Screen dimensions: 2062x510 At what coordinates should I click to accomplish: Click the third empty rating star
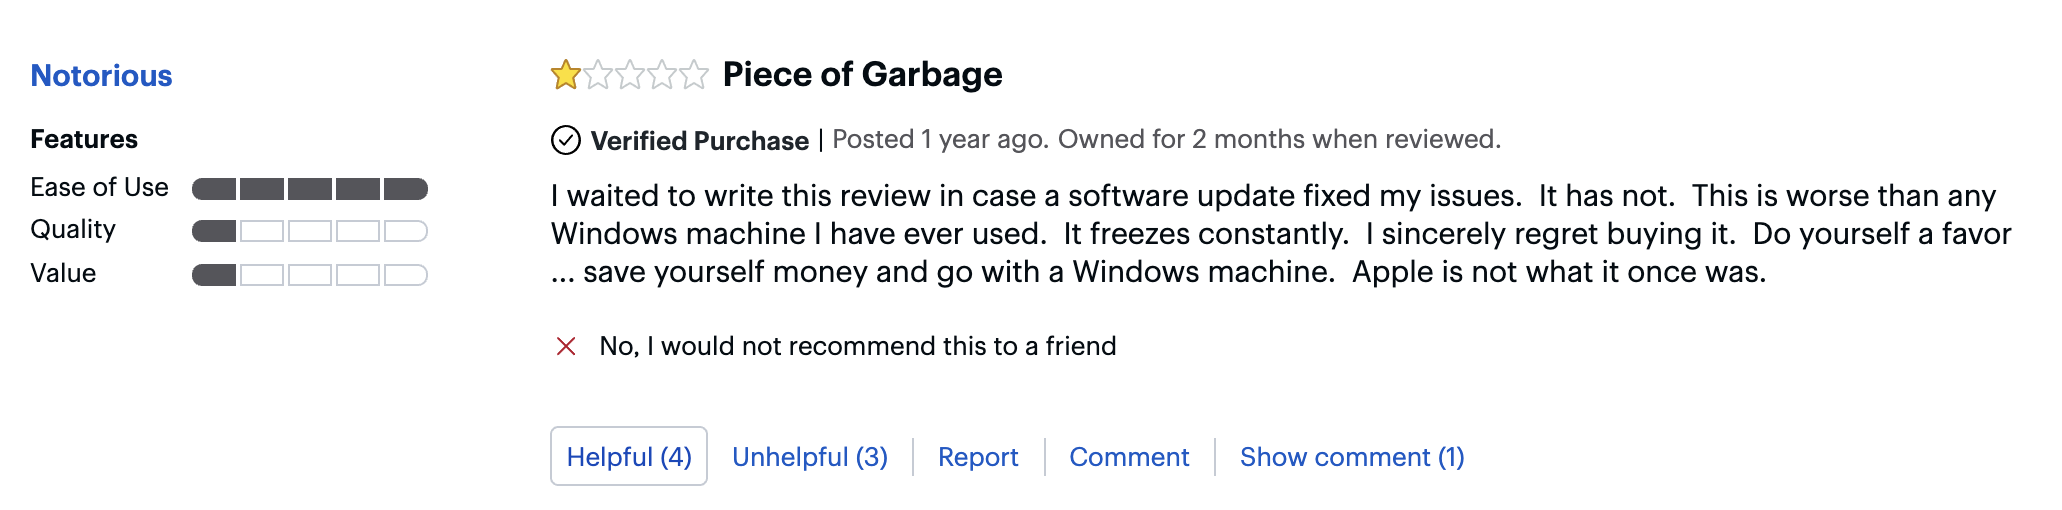pos(630,75)
